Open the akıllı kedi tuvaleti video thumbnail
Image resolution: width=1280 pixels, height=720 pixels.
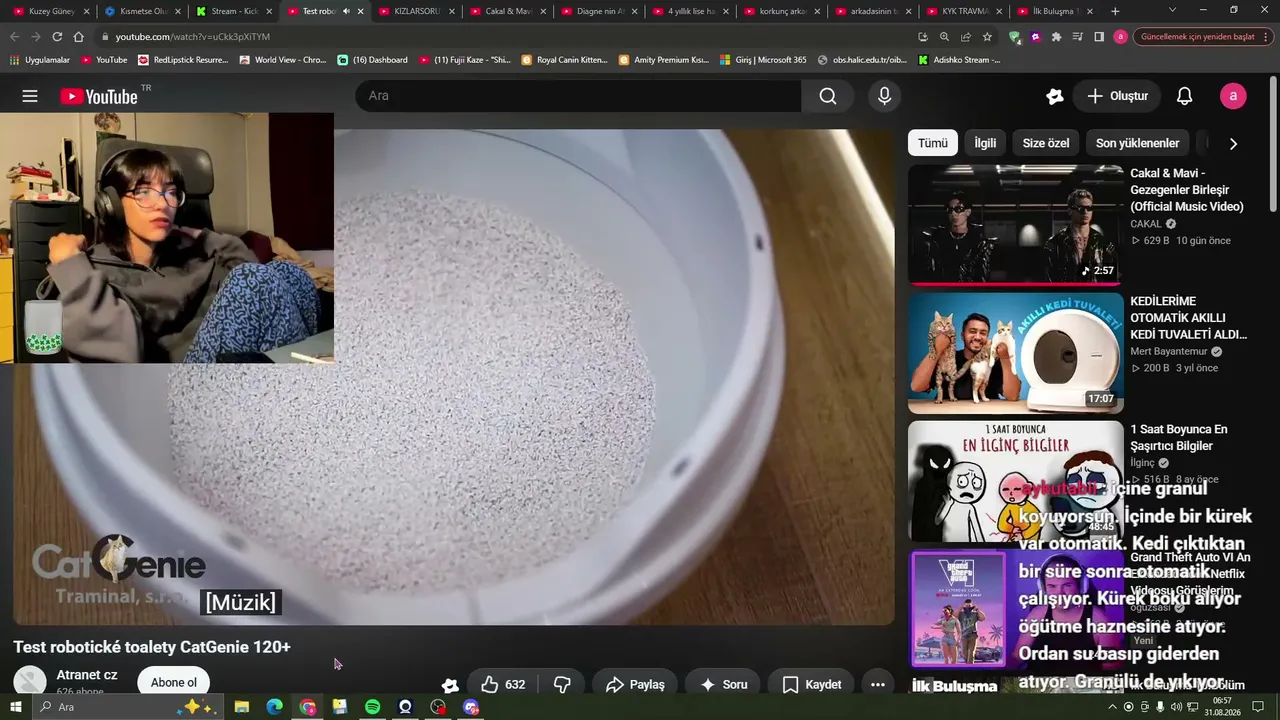click(x=1016, y=353)
